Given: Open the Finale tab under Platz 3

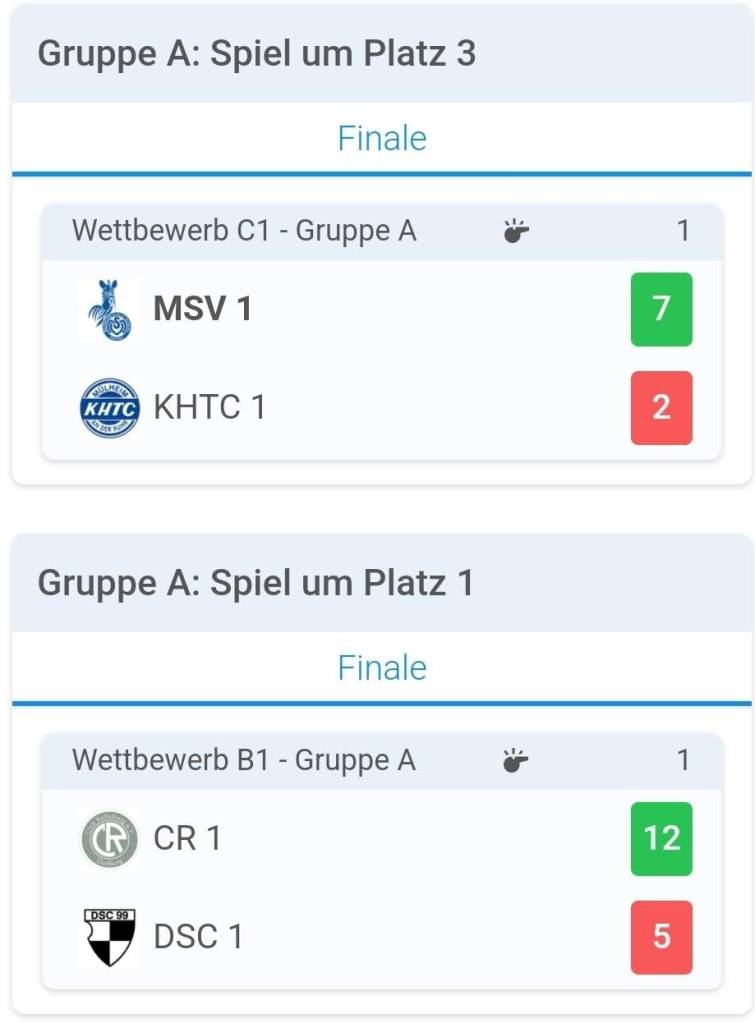Looking at the screenshot, I should pos(382,138).
